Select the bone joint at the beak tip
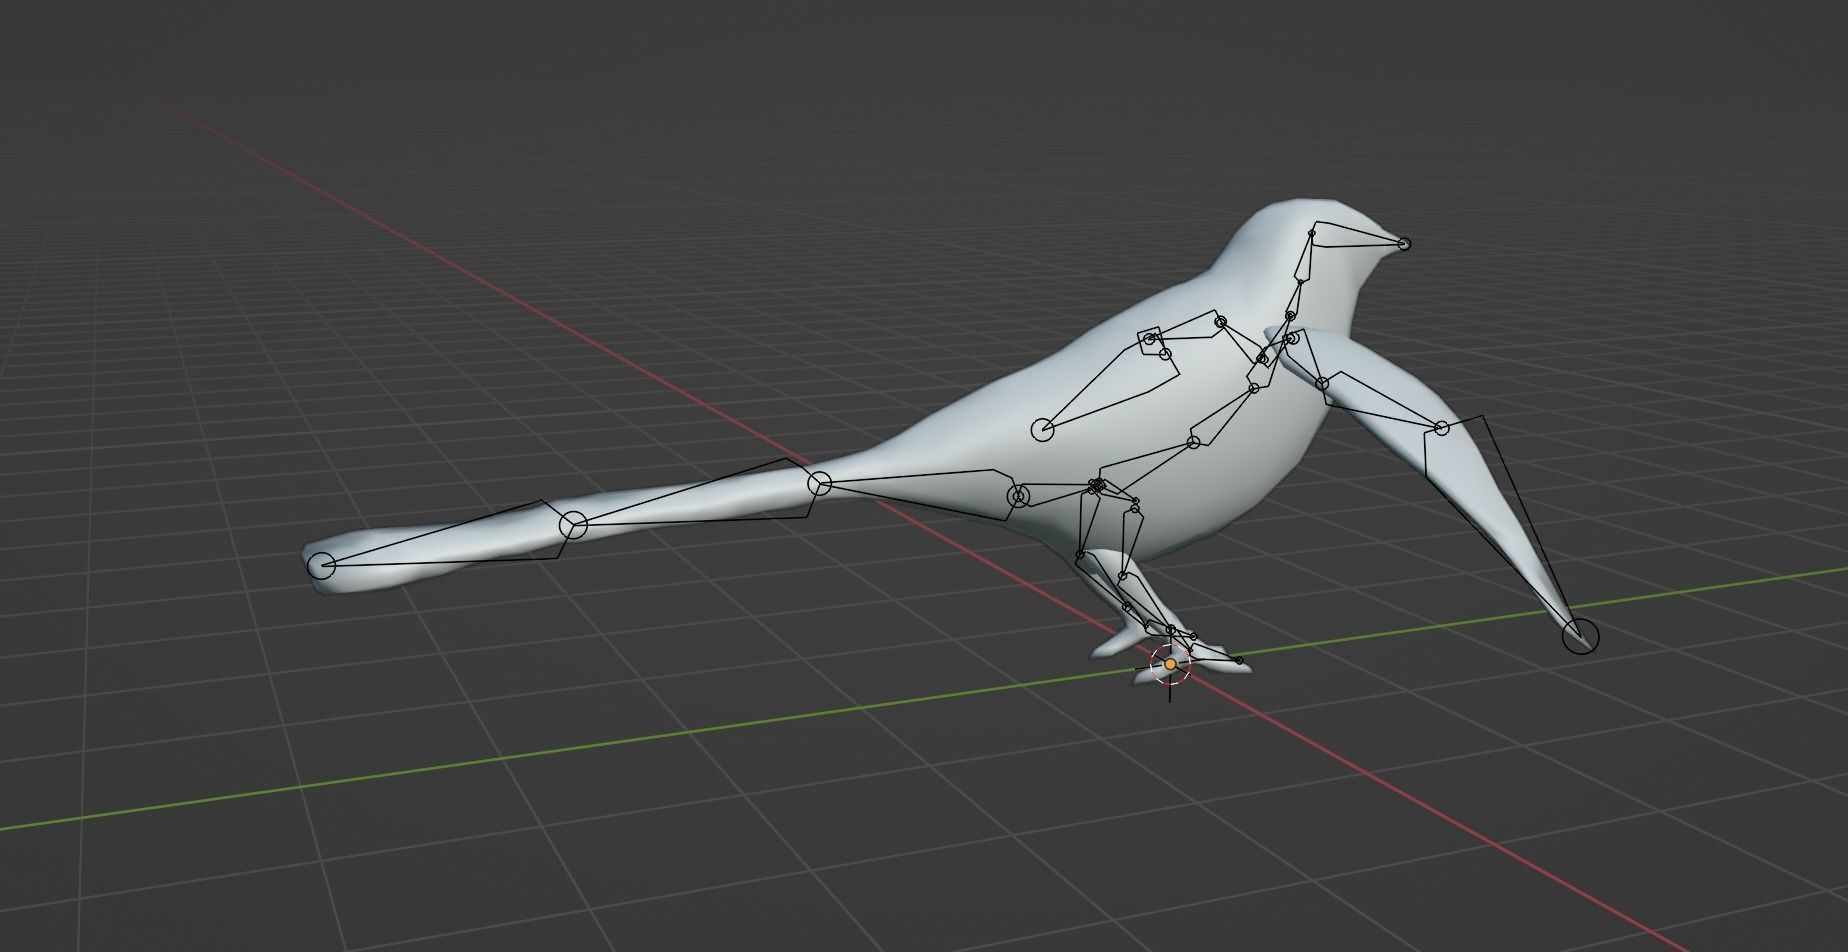The height and width of the screenshot is (952, 1848). tap(1404, 243)
